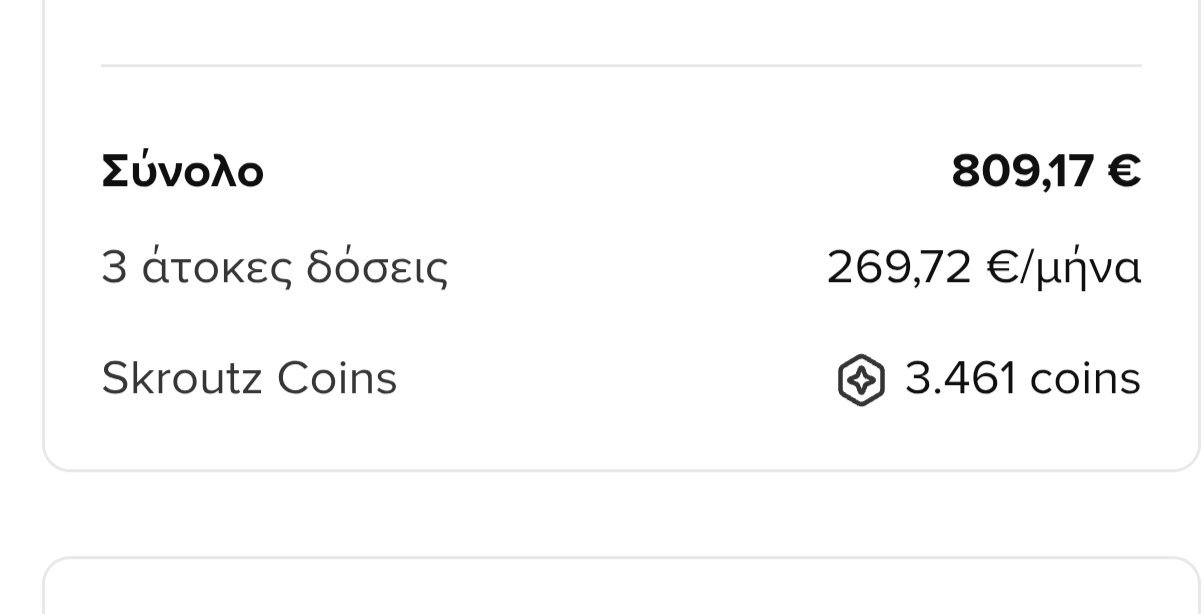Tap the word coins after 3.461

click(1085, 379)
